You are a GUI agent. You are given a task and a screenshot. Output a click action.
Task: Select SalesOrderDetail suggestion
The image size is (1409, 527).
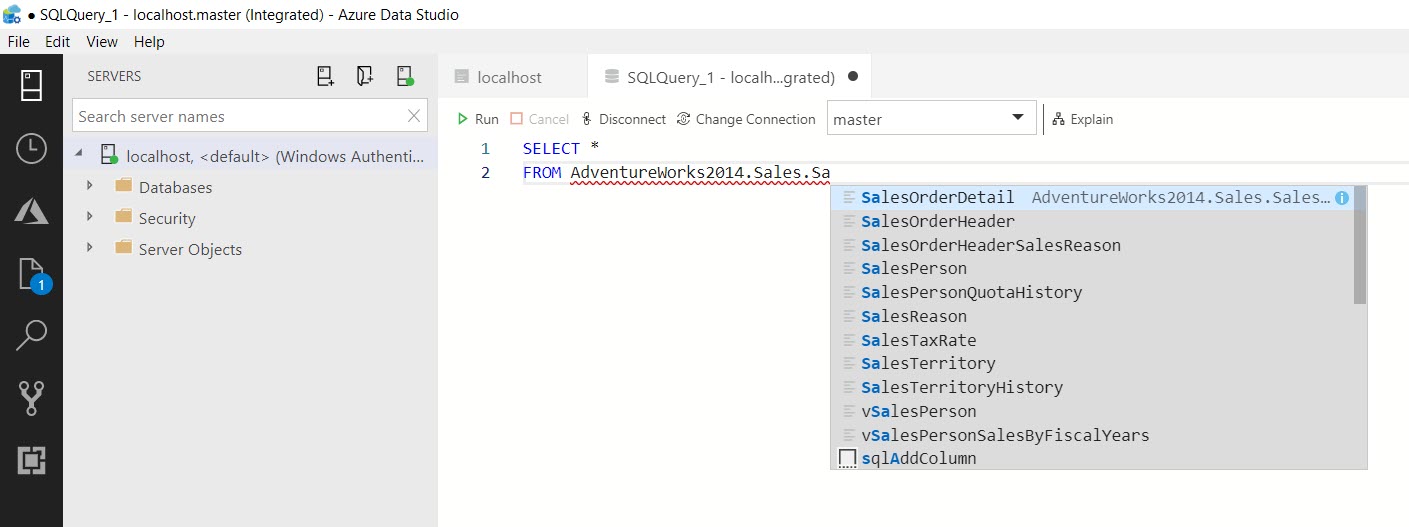(x=1091, y=198)
